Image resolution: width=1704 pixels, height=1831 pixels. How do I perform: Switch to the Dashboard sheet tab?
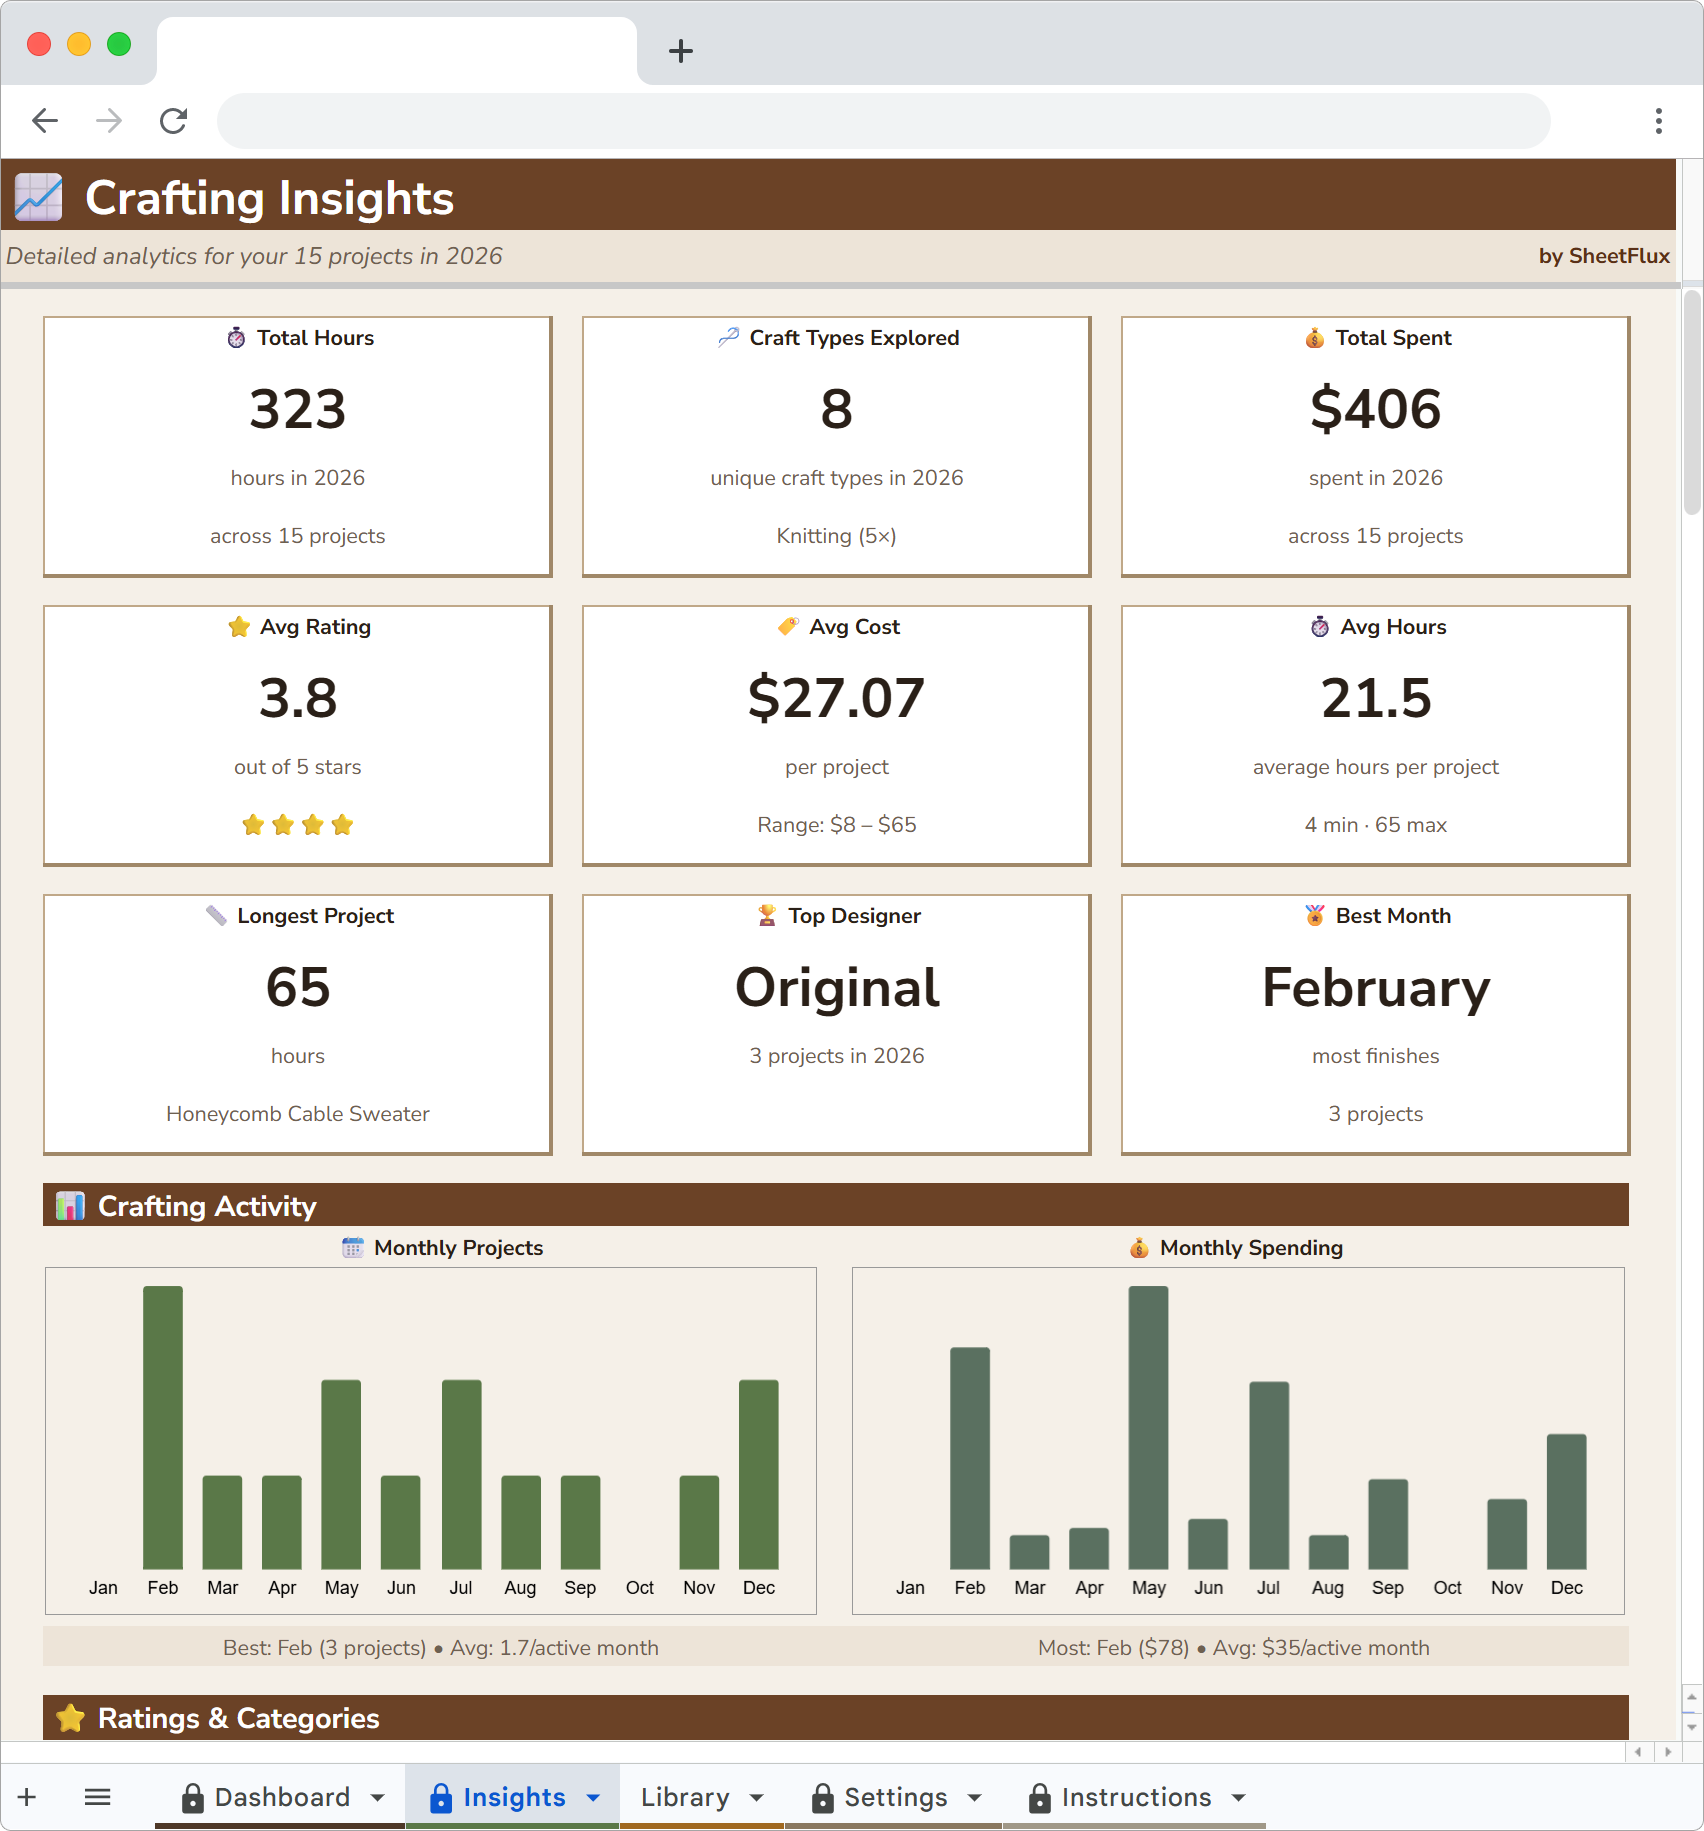tap(283, 1796)
